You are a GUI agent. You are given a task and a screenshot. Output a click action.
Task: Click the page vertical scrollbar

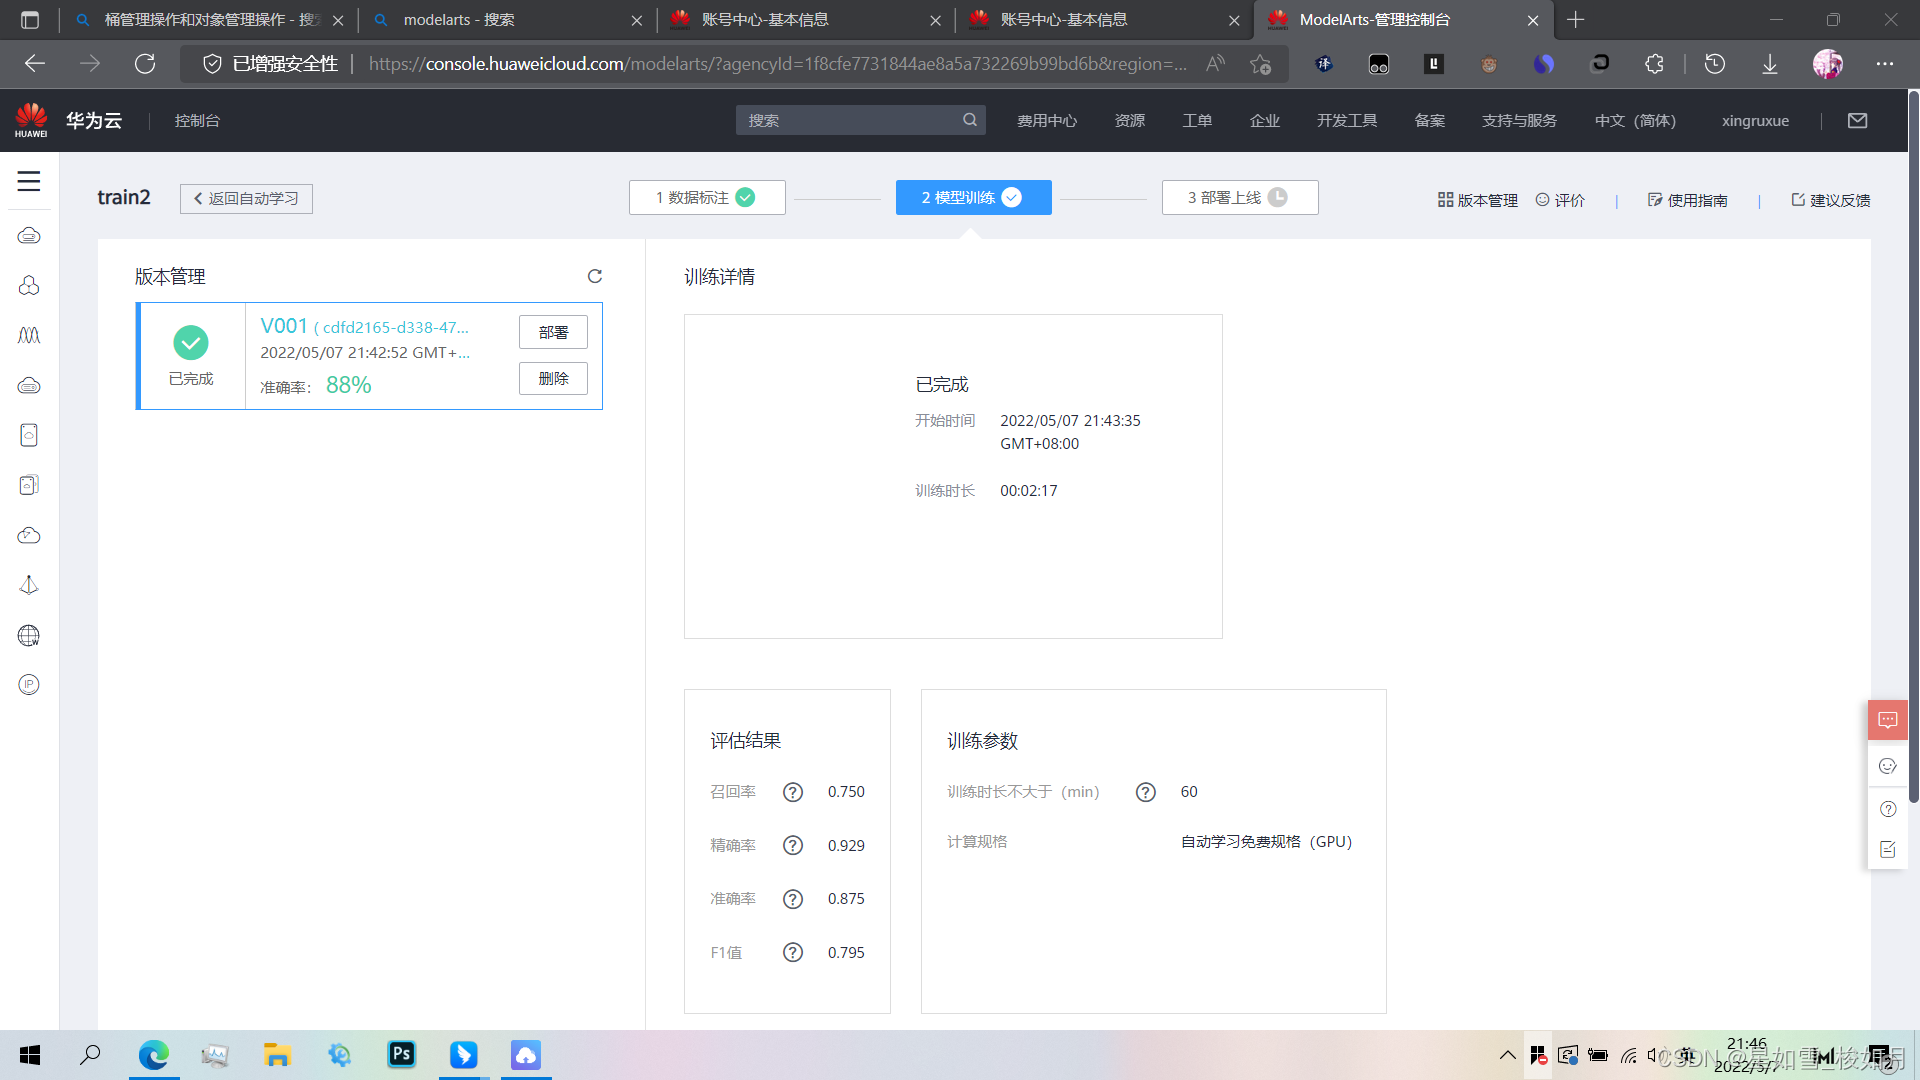click(x=1913, y=445)
